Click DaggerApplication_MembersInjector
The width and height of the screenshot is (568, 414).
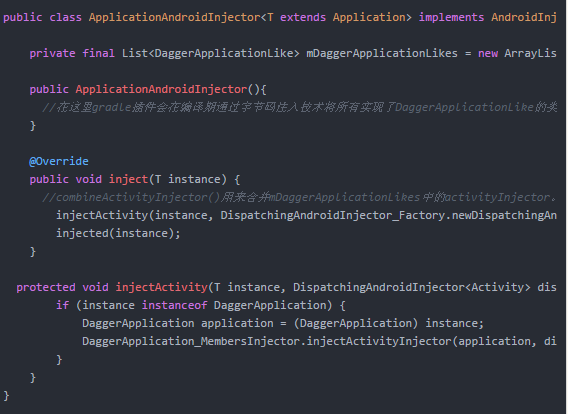coord(191,341)
